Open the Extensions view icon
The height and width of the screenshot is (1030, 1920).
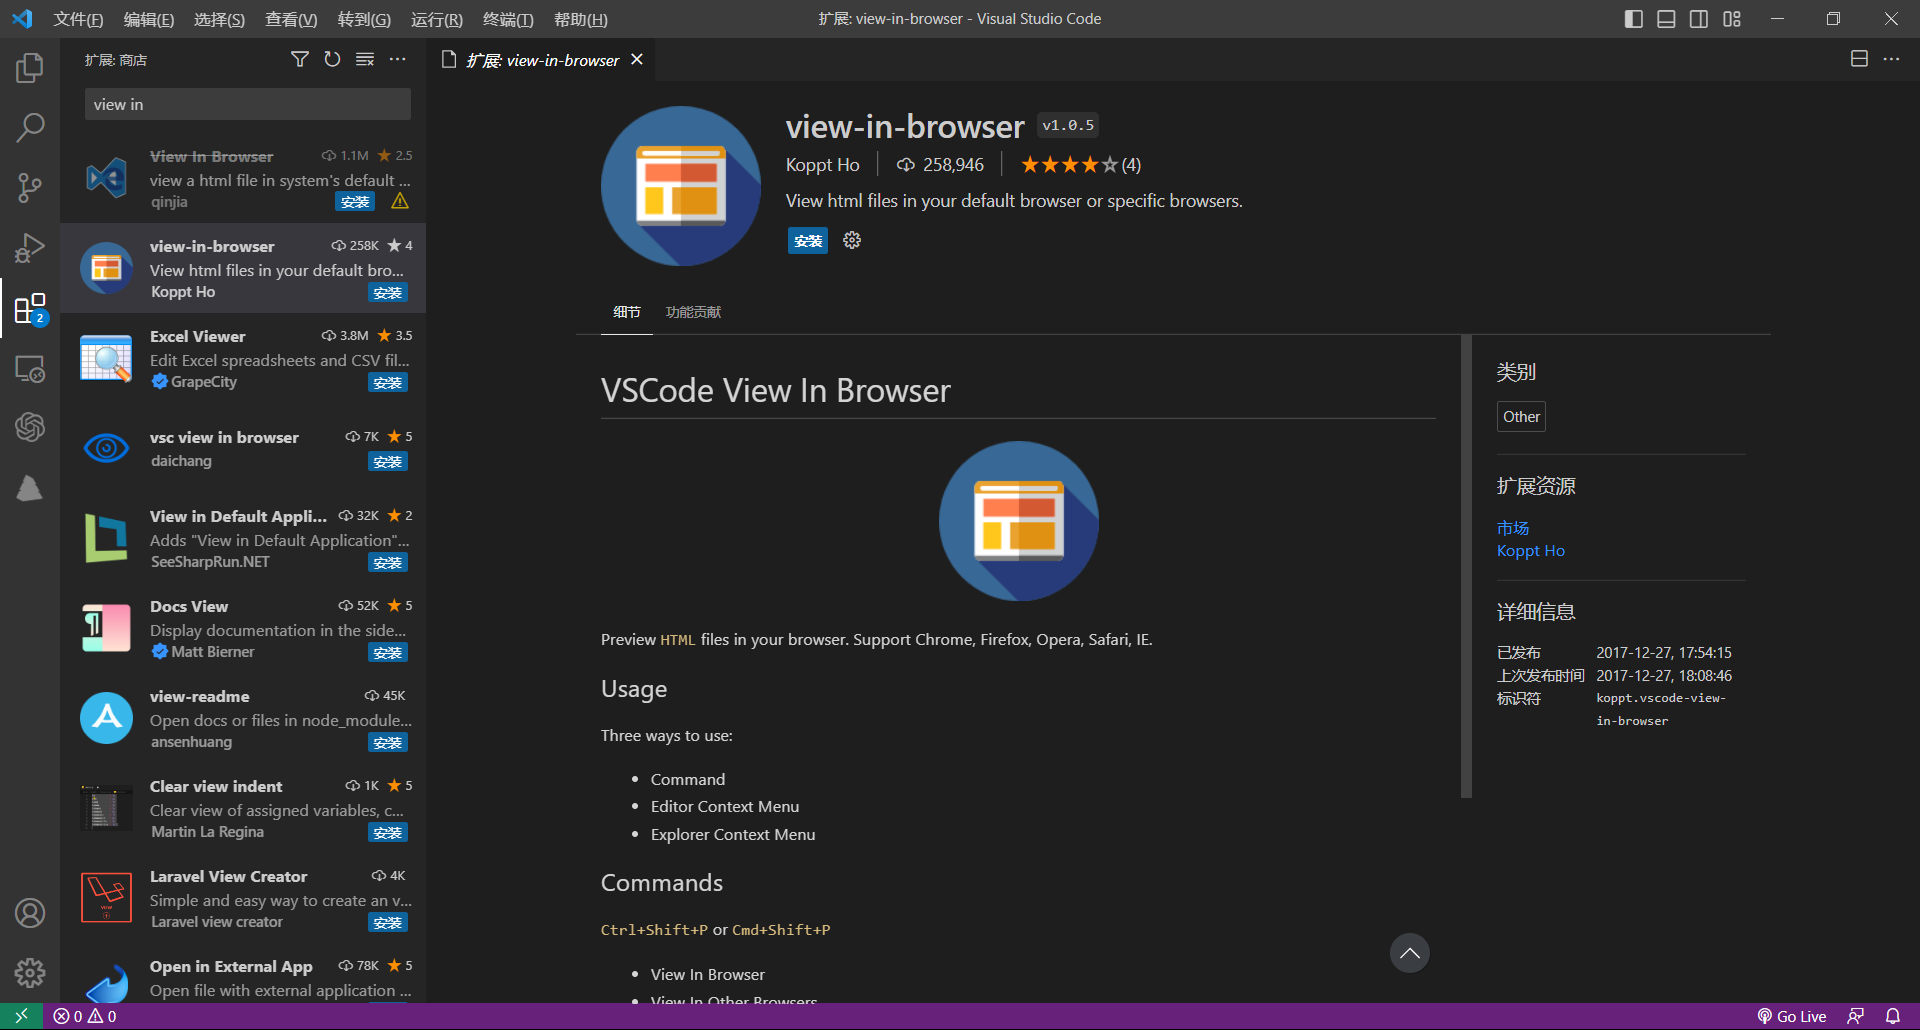pyautogui.click(x=30, y=309)
